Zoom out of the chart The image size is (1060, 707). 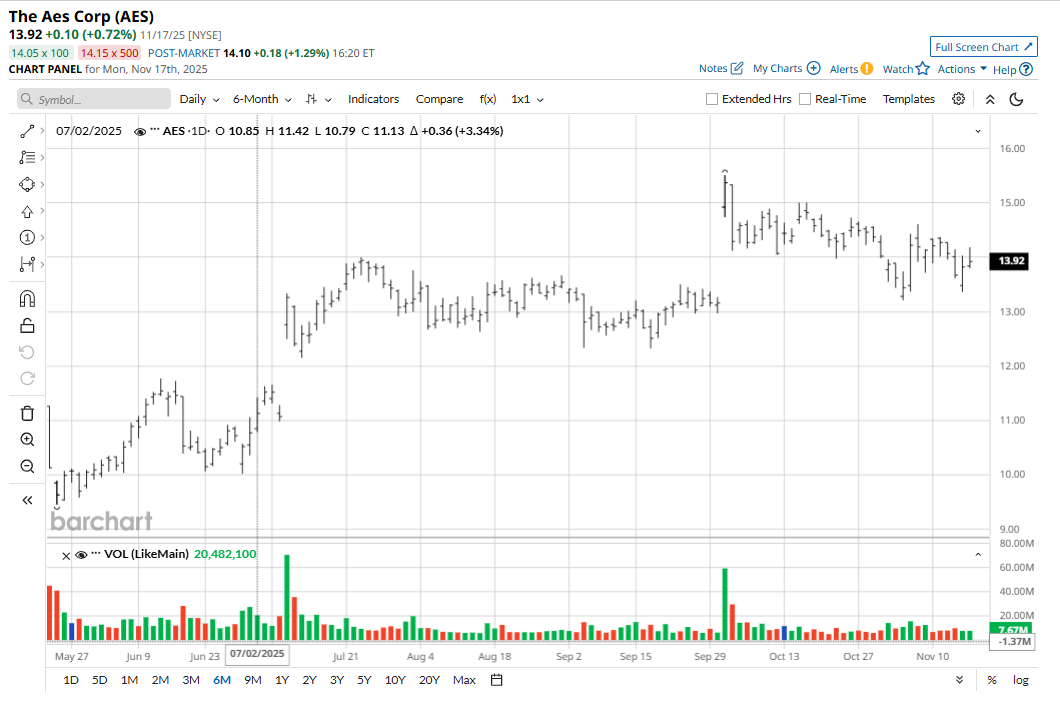[x=27, y=466]
